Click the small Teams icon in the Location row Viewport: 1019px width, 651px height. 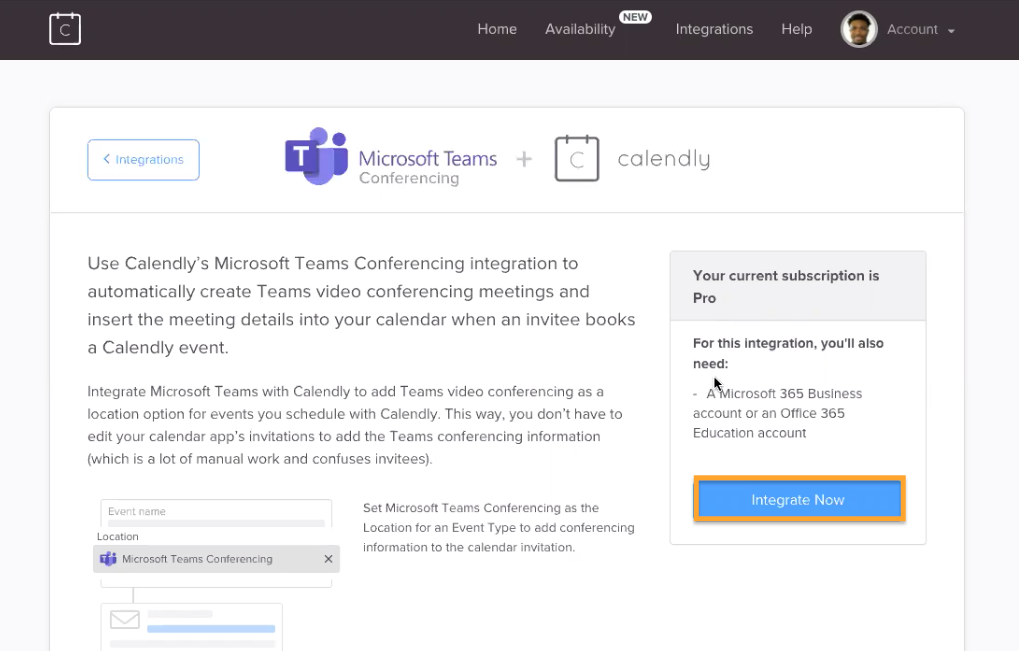point(109,559)
